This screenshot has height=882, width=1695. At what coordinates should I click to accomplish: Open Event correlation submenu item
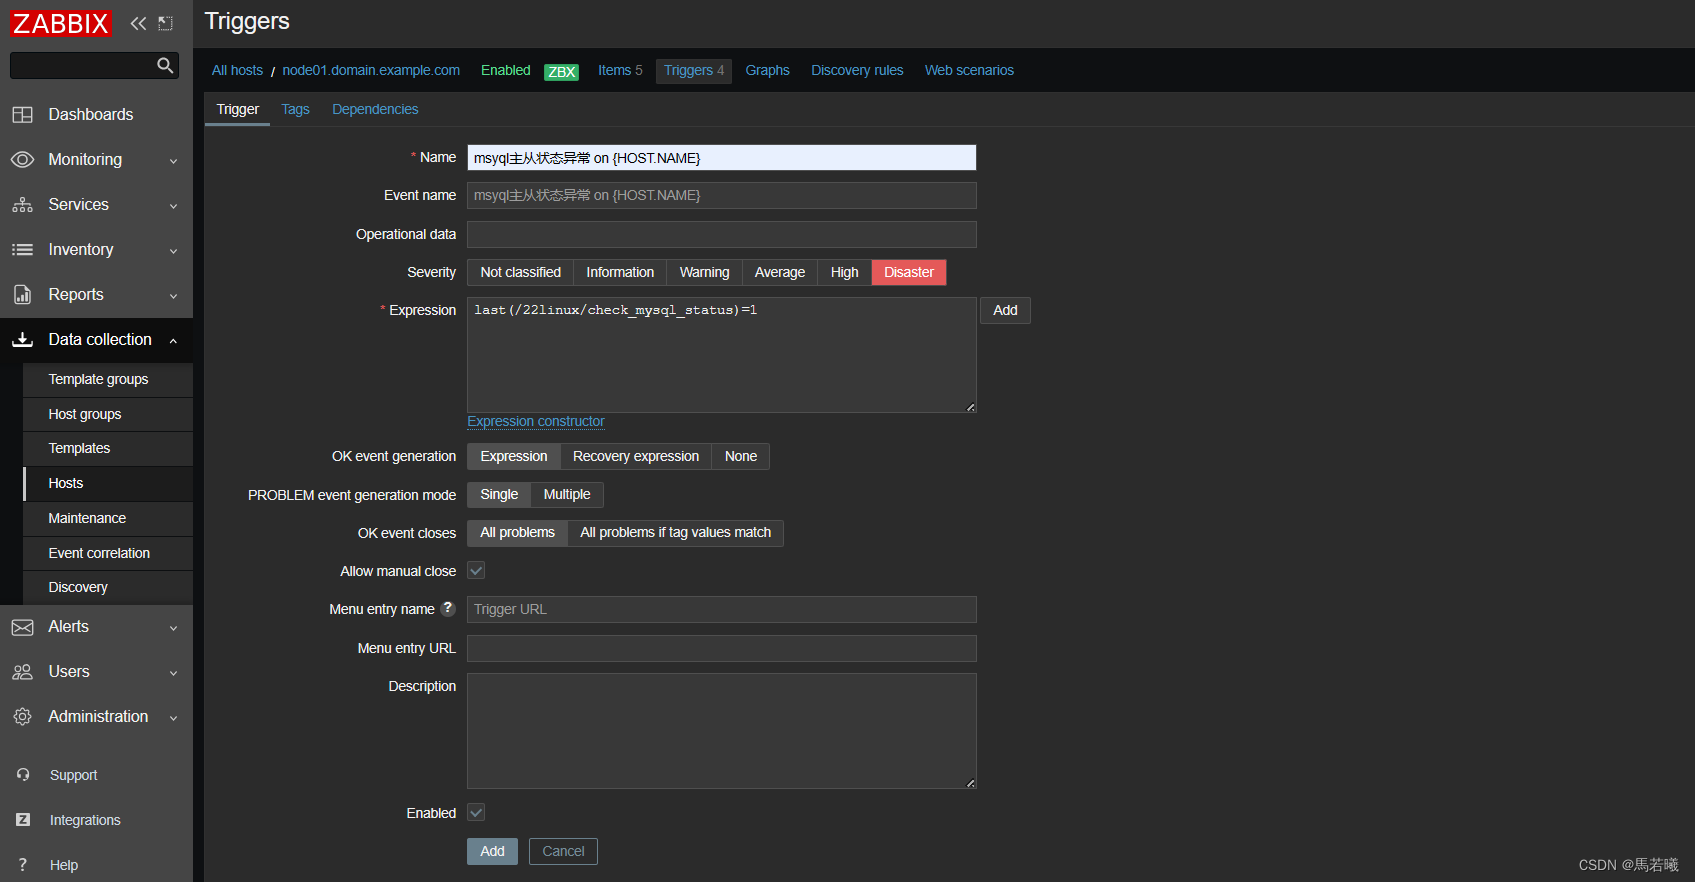coord(108,553)
